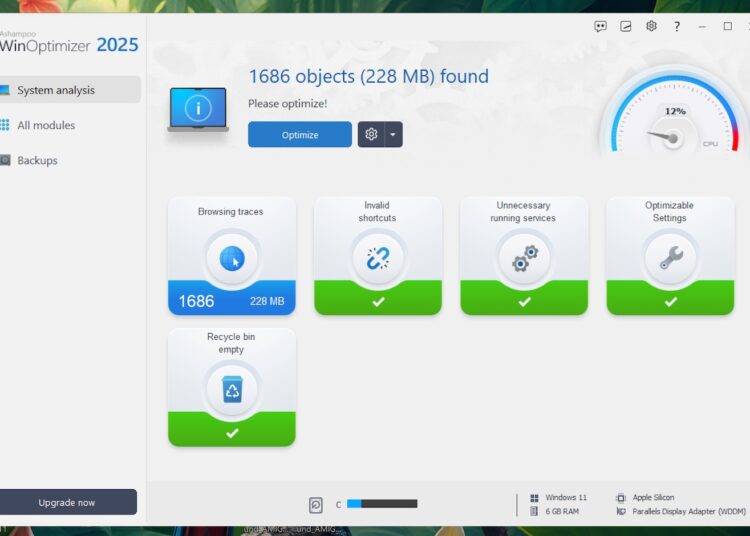Click Unnecessary running services checkmark bar
The height and width of the screenshot is (536, 750).
coord(524,300)
